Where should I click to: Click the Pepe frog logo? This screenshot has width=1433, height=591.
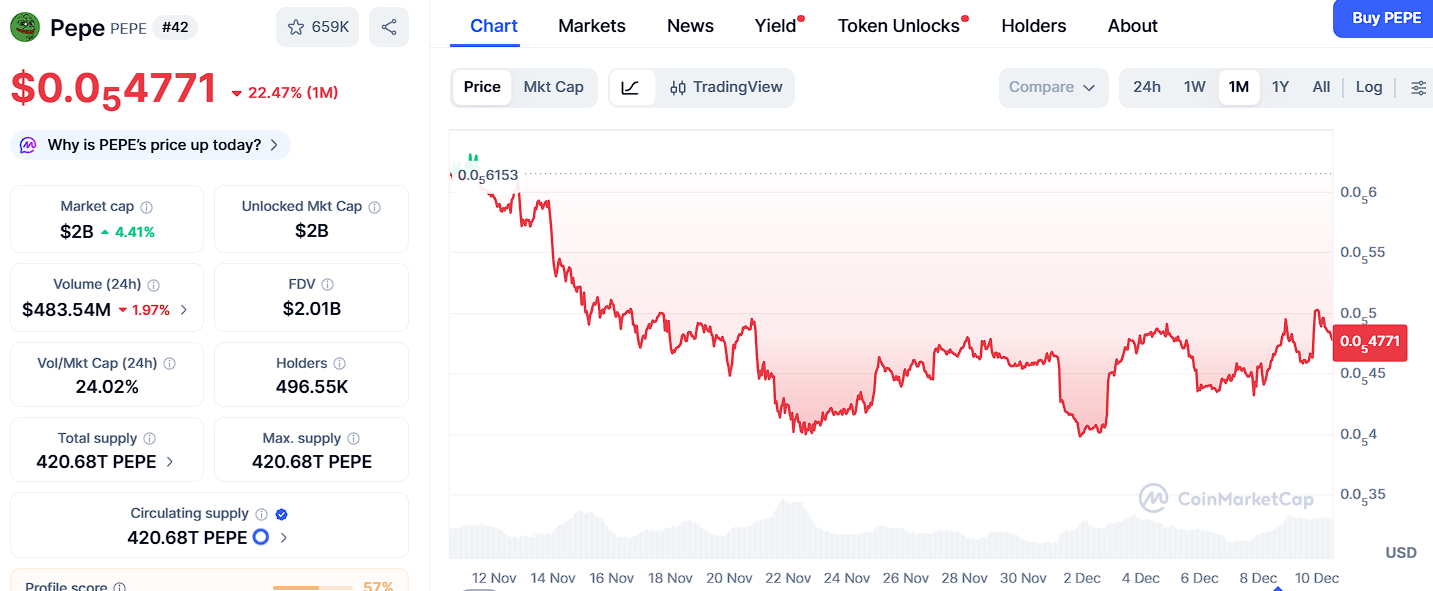[25, 27]
